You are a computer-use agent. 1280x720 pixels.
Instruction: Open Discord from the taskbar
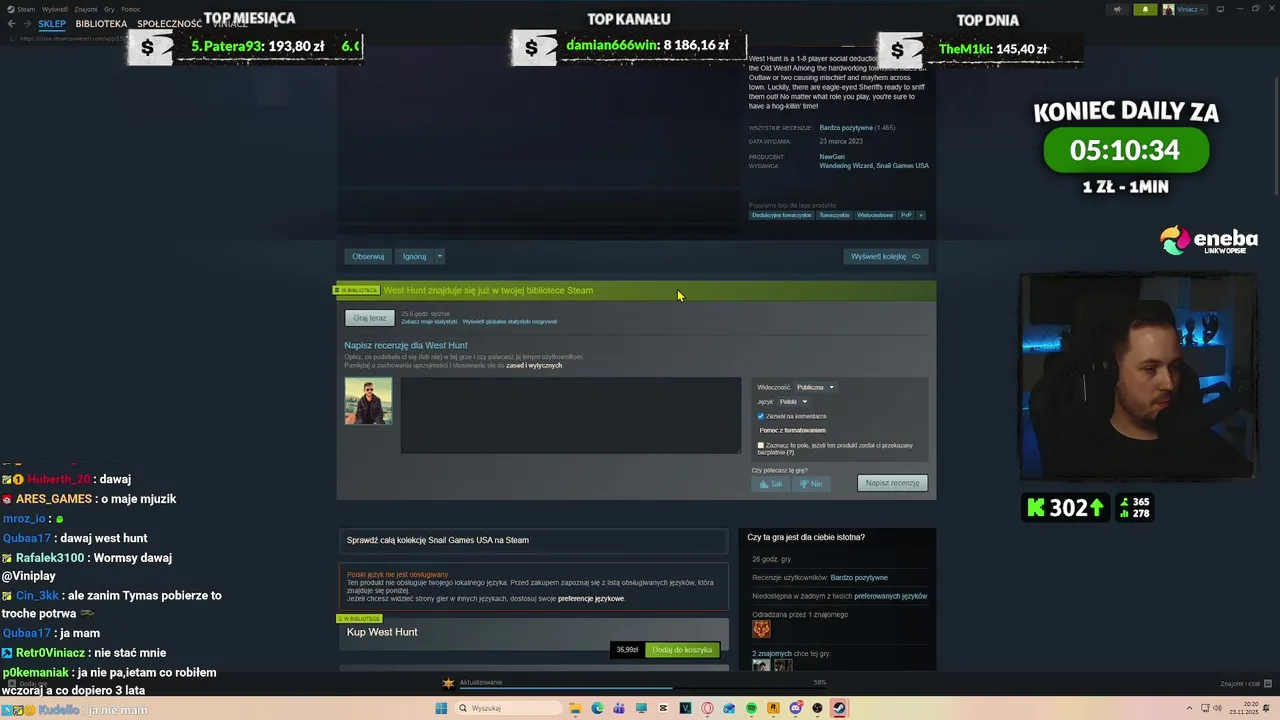[x=796, y=708]
